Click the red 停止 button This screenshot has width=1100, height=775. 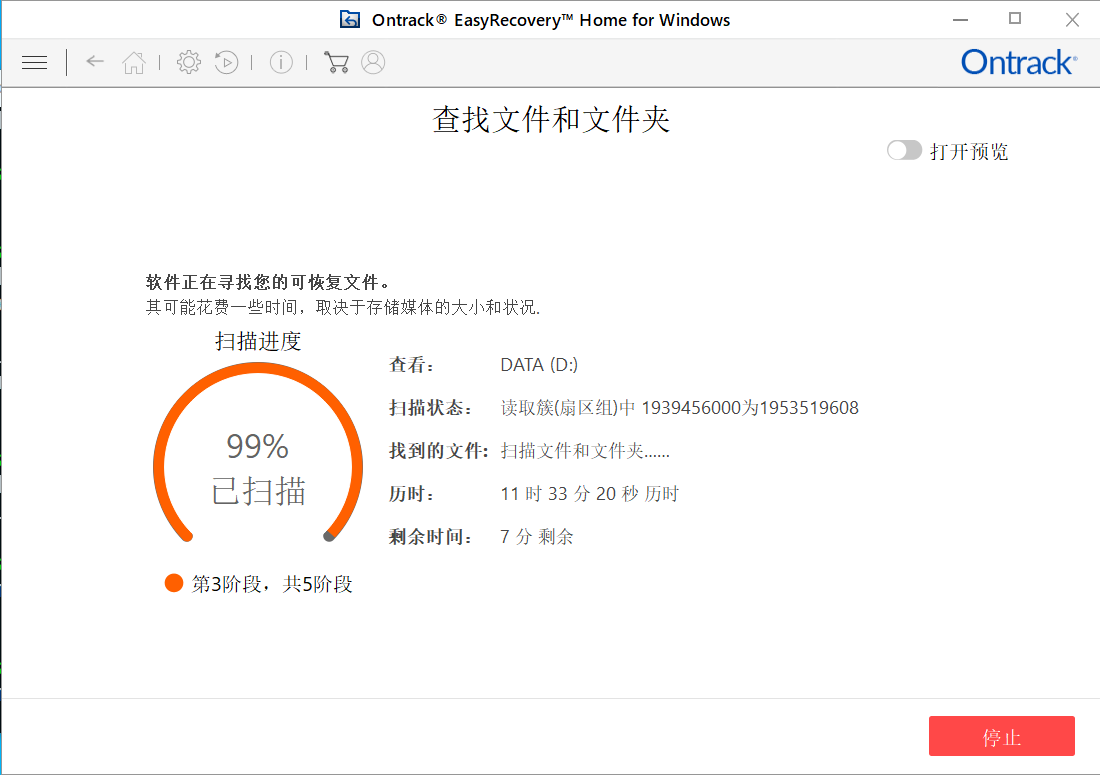pyautogui.click(x=1001, y=736)
